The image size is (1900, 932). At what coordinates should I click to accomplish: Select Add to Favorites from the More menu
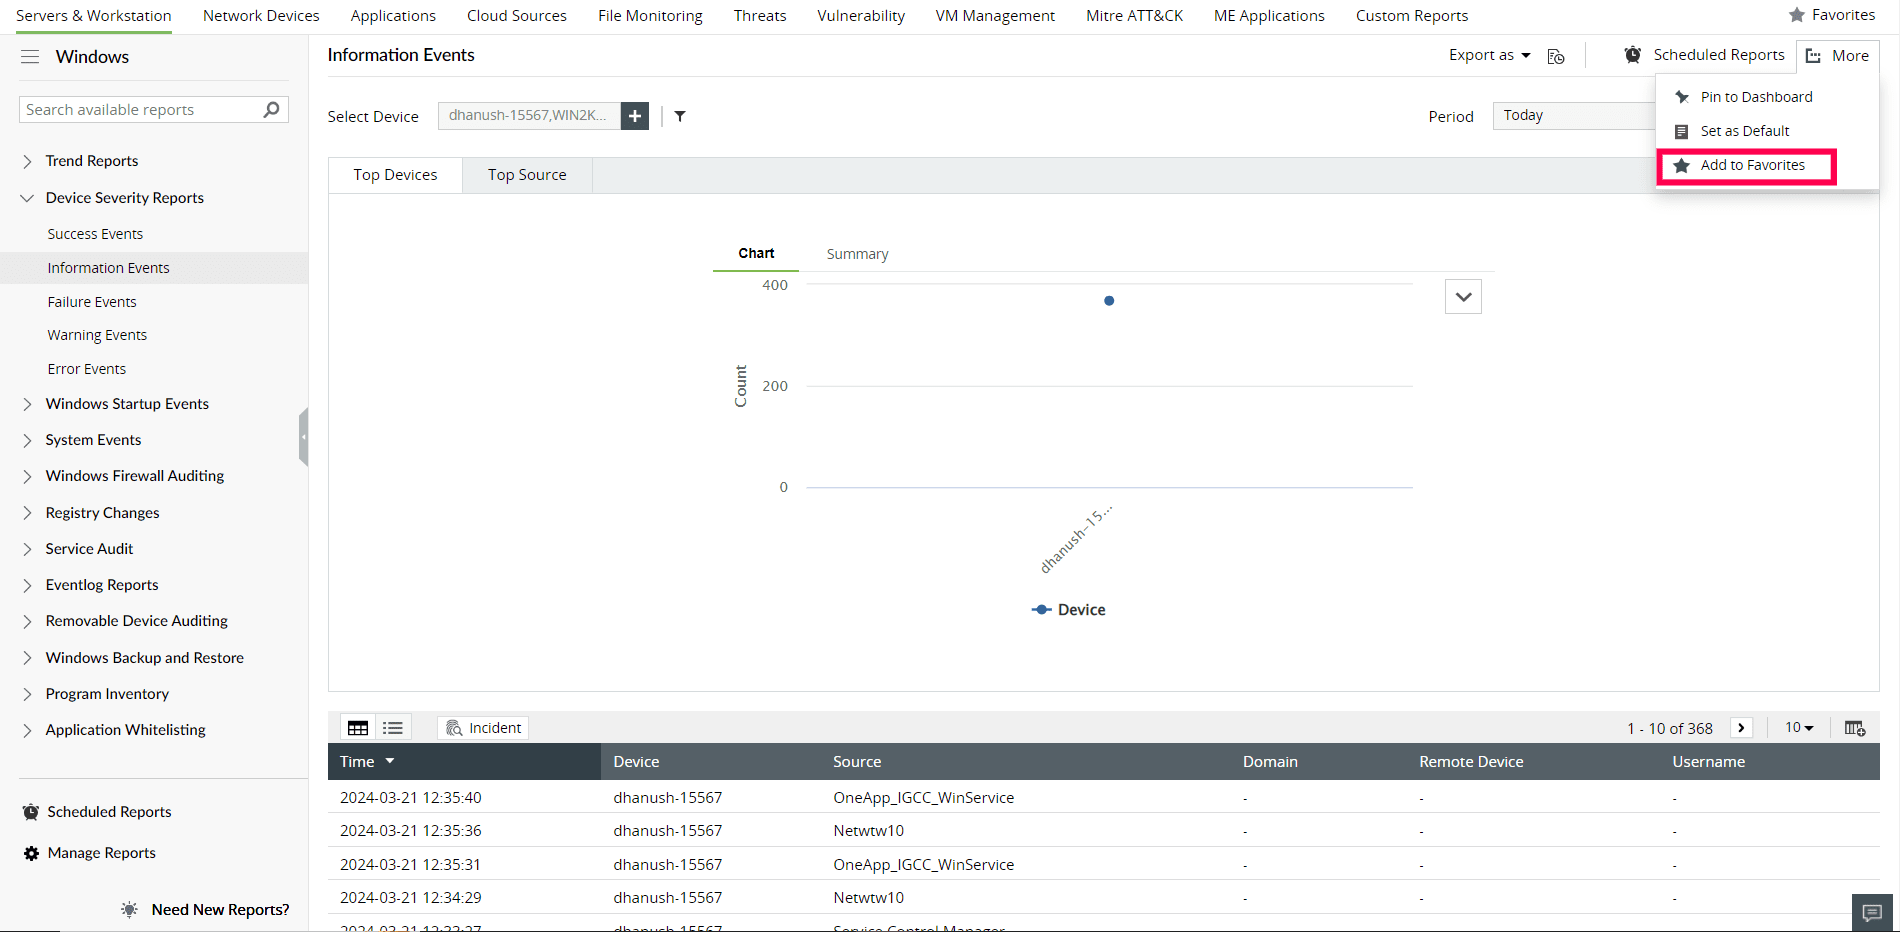coord(1752,165)
